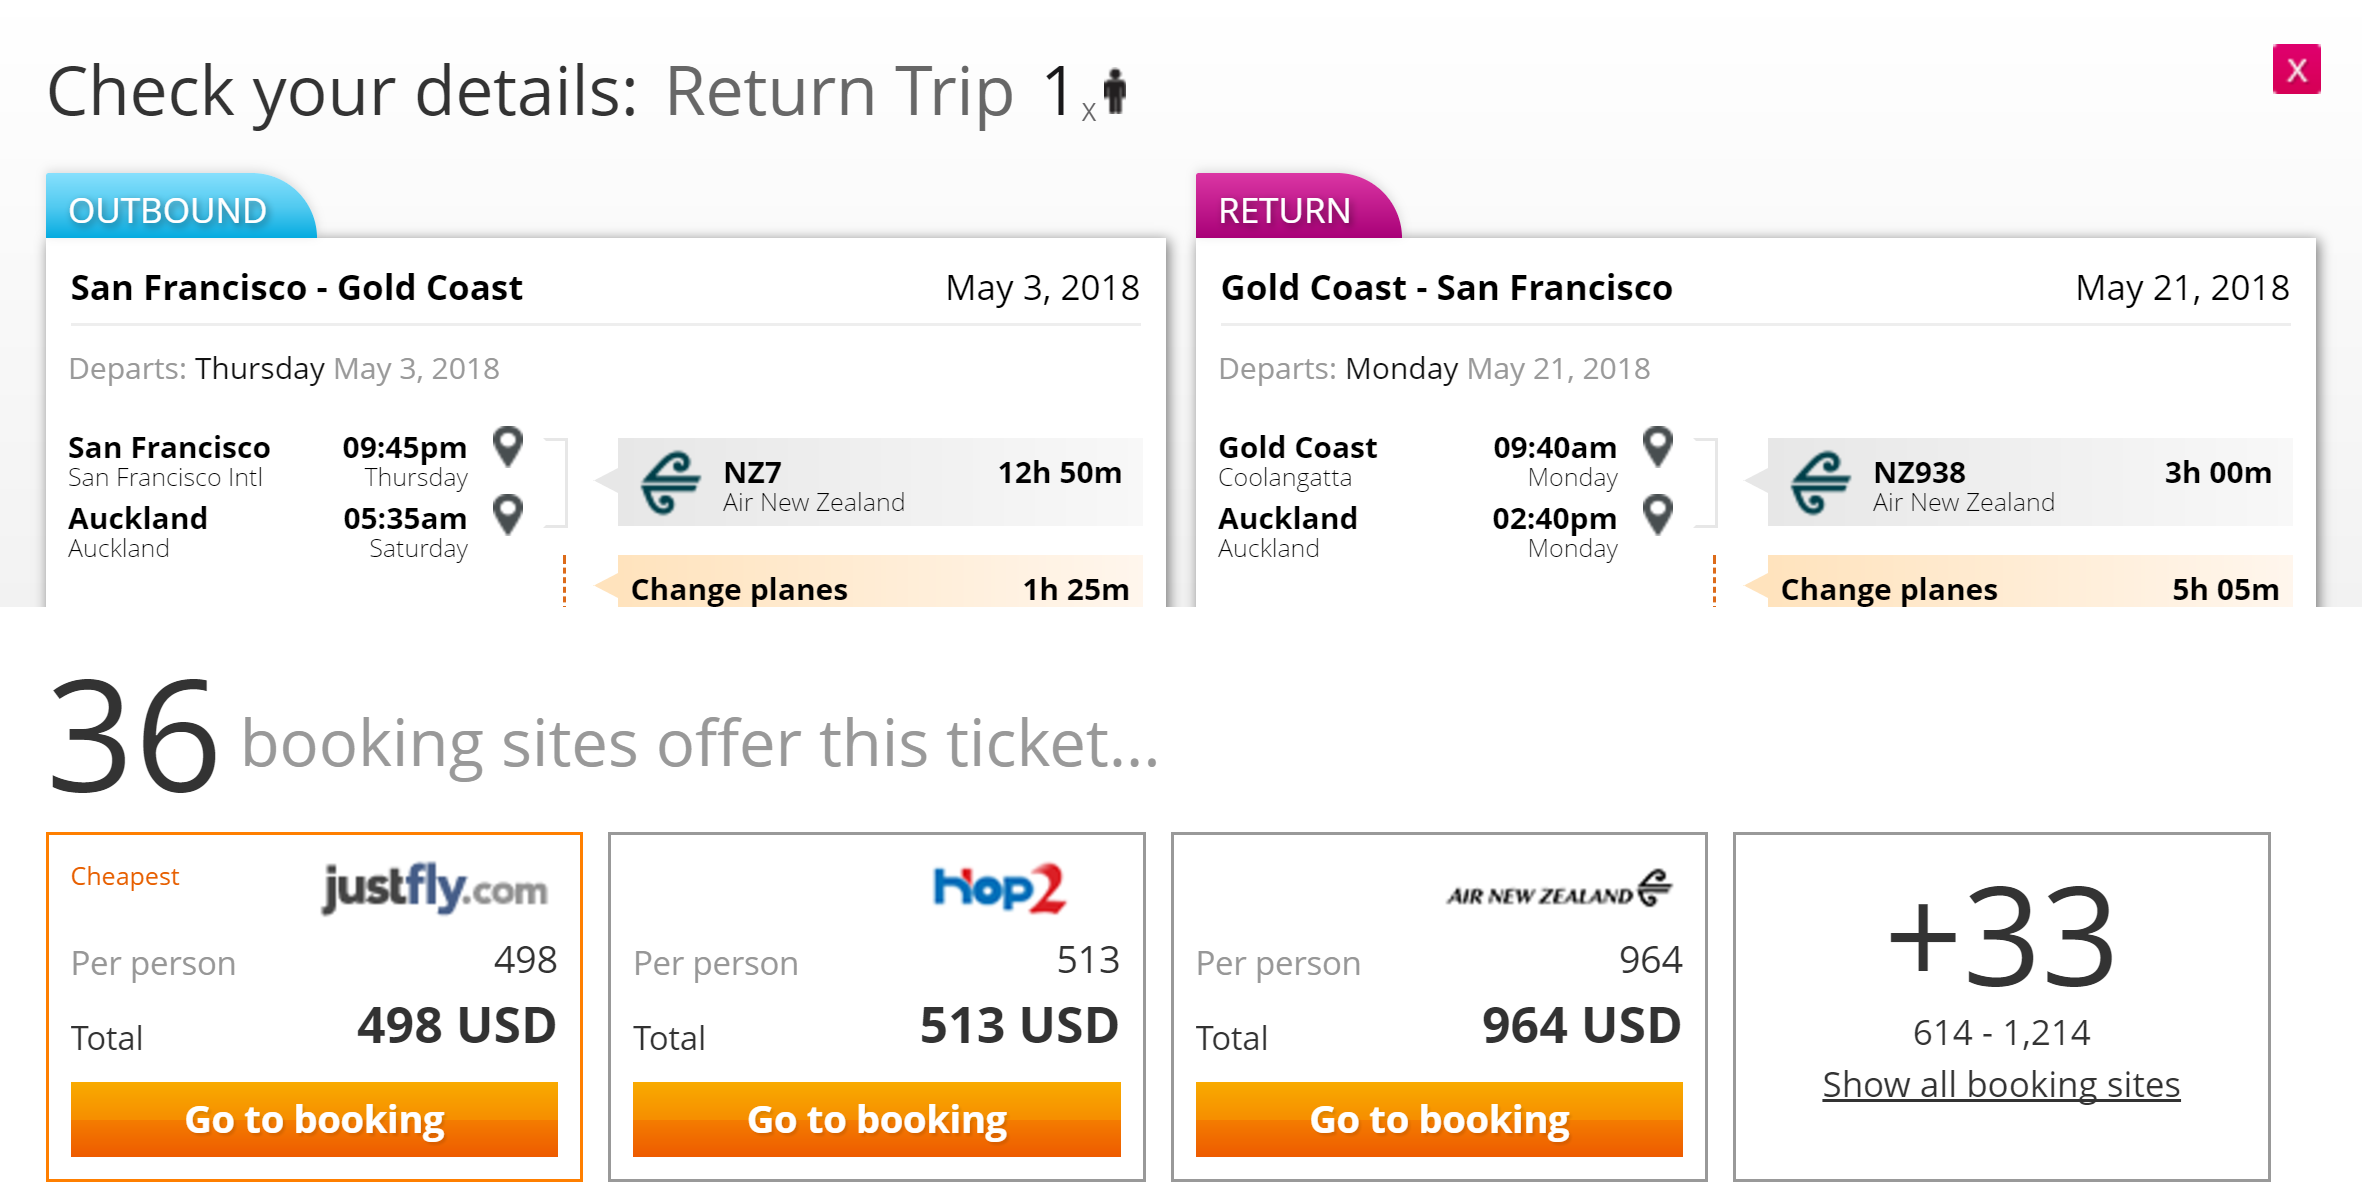Click Air New Zealand logo beside NZ938
Viewport: 2362px width, 1194px height.
(1820, 482)
